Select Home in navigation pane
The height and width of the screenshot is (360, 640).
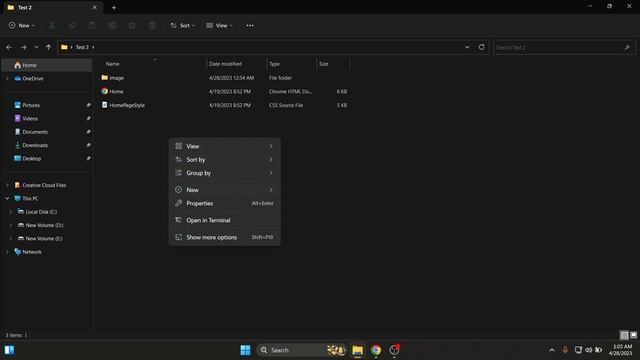click(x=46, y=65)
